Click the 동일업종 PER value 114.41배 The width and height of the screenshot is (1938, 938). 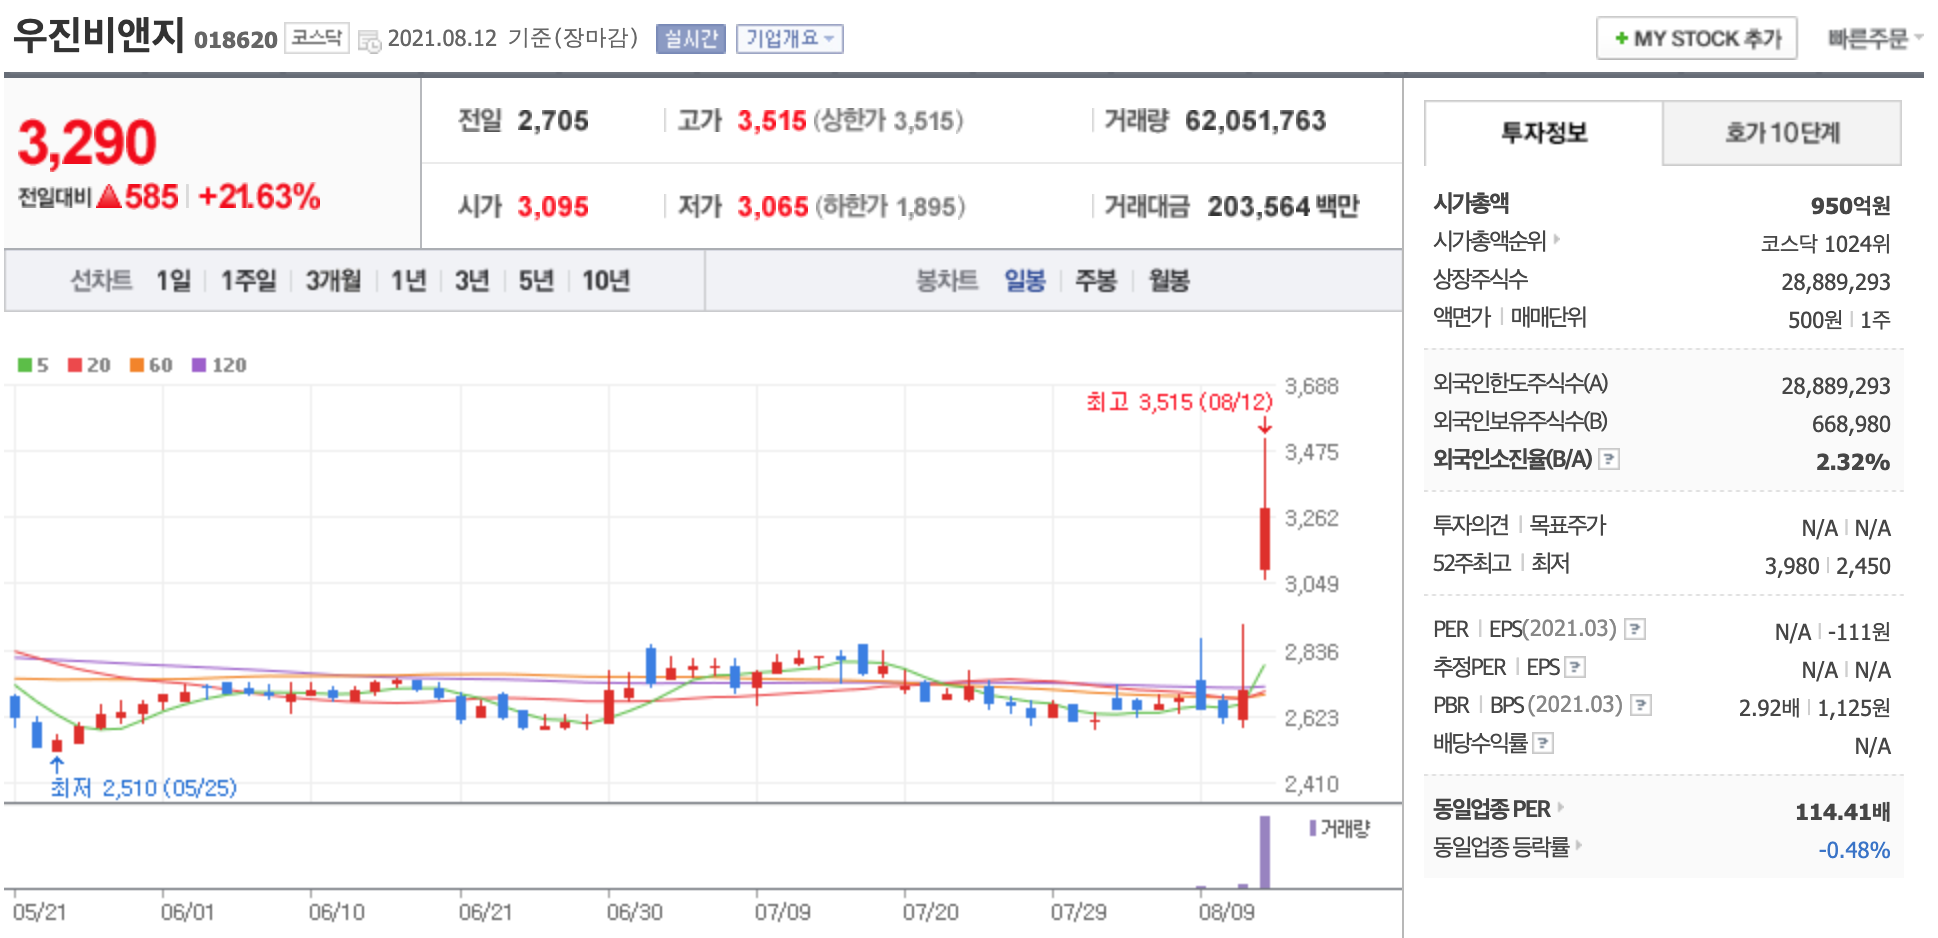pos(1843,812)
